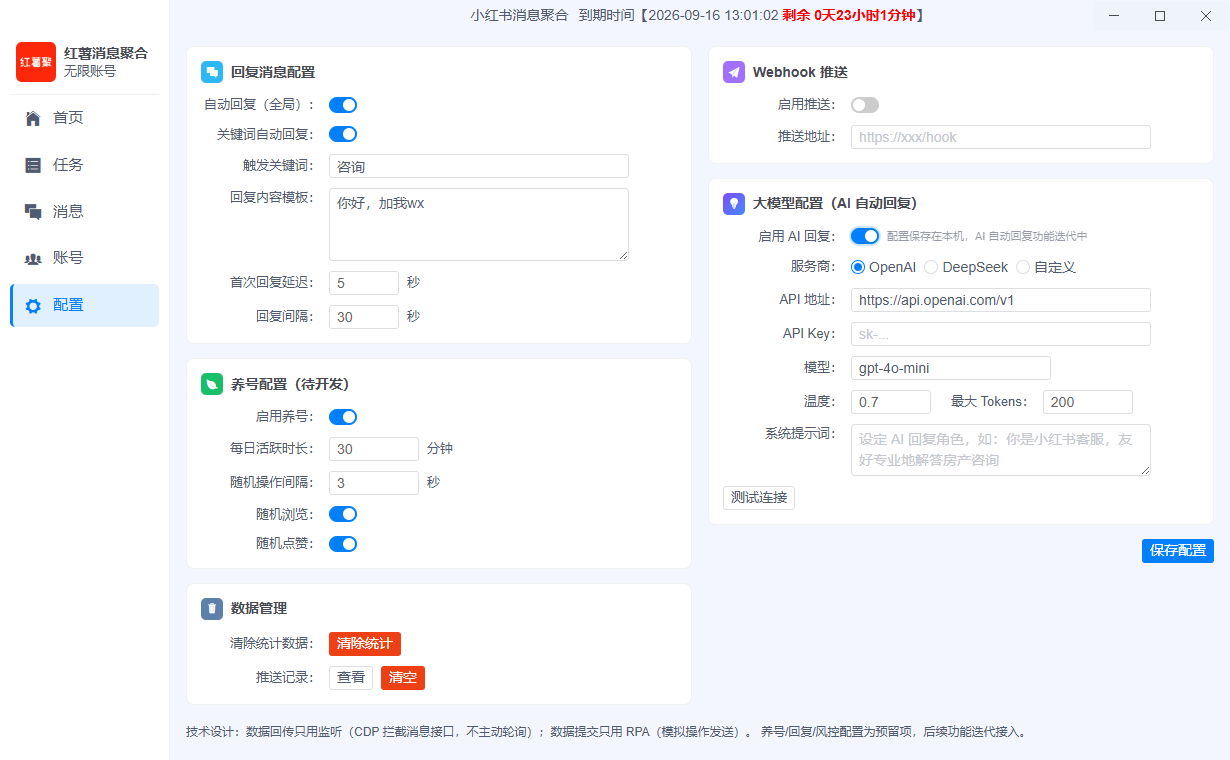Open the 消息 page in sidebar

tap(84, 211)
